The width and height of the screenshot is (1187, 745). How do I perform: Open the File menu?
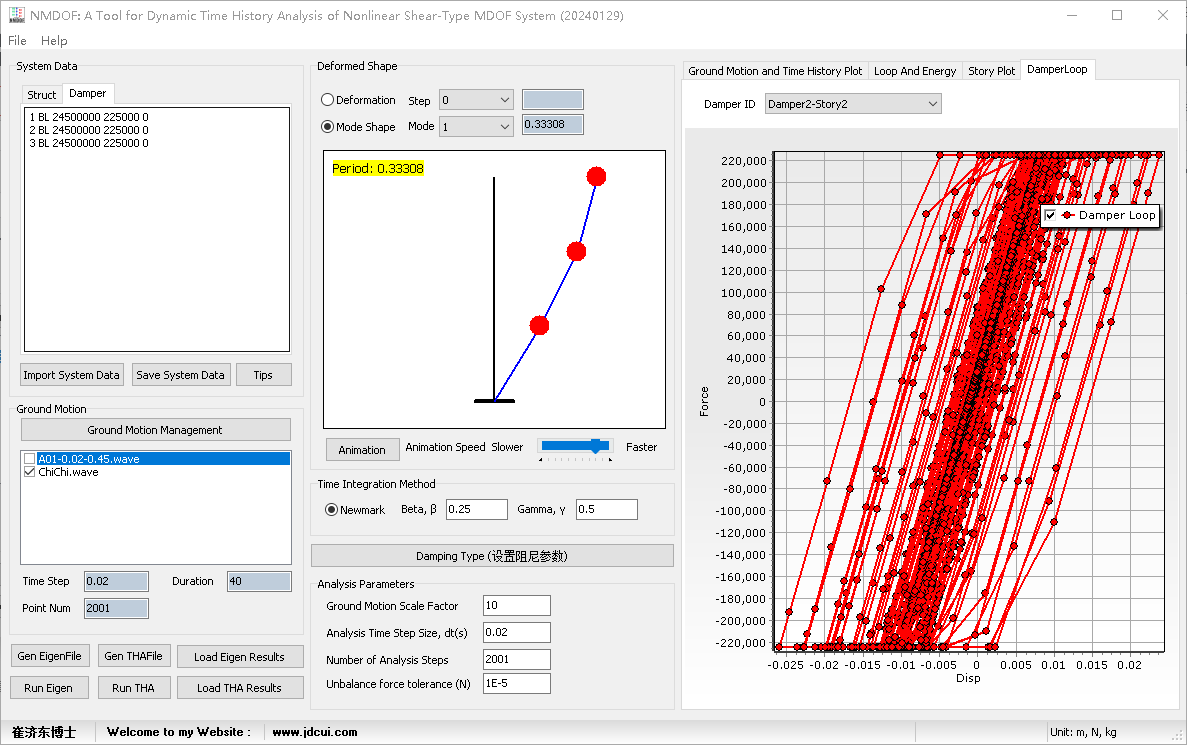(x=17, y=41)
